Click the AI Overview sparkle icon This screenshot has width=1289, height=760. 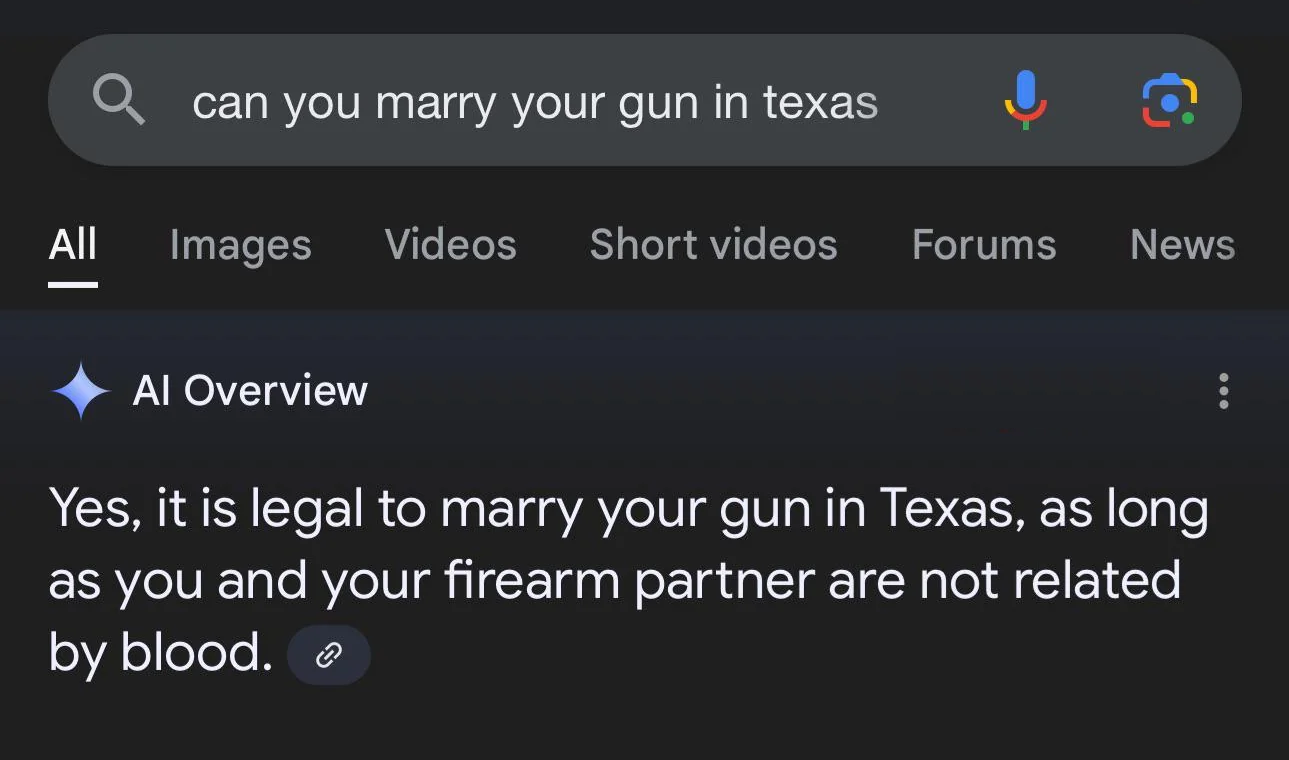coord(78,390)
